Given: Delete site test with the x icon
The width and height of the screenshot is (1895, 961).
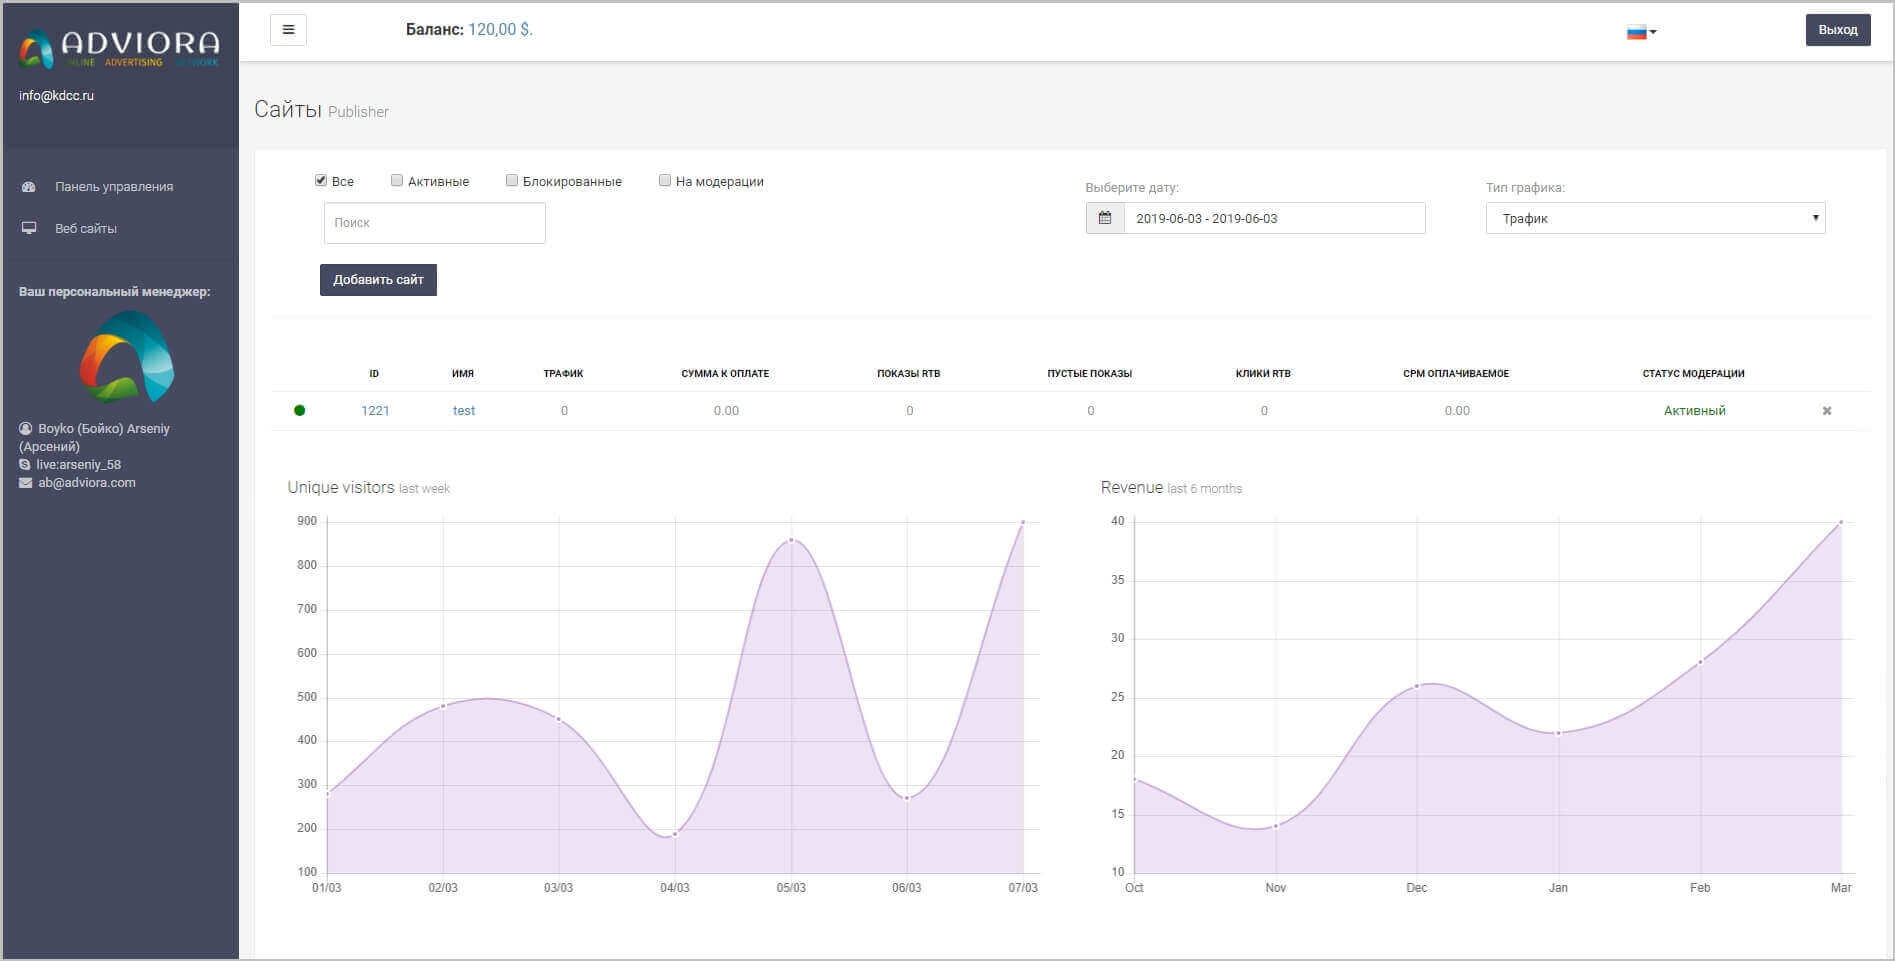Looking at the screenshot, I should [1826, 411].
